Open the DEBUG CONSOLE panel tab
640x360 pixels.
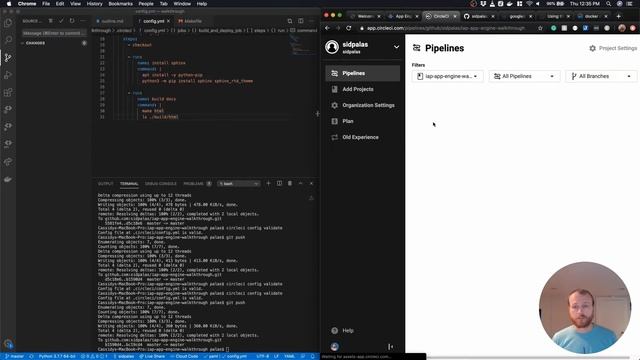[x=161, y=184]
